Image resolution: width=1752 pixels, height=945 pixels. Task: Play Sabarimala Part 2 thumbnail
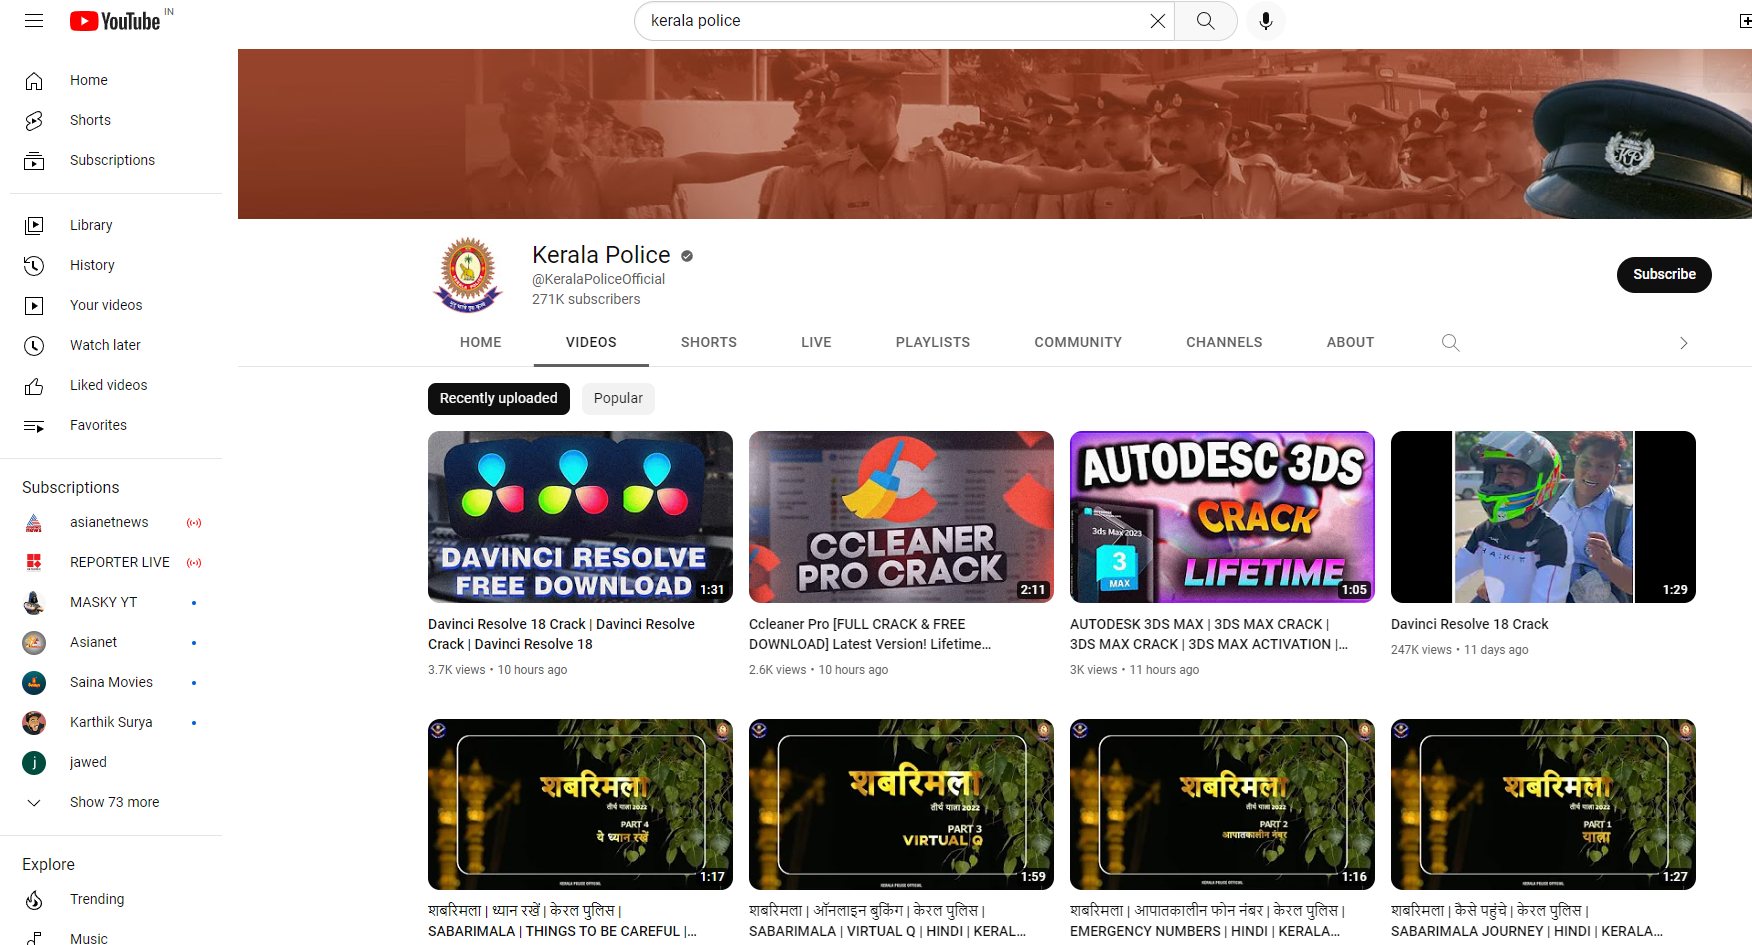click(1222, 804)
